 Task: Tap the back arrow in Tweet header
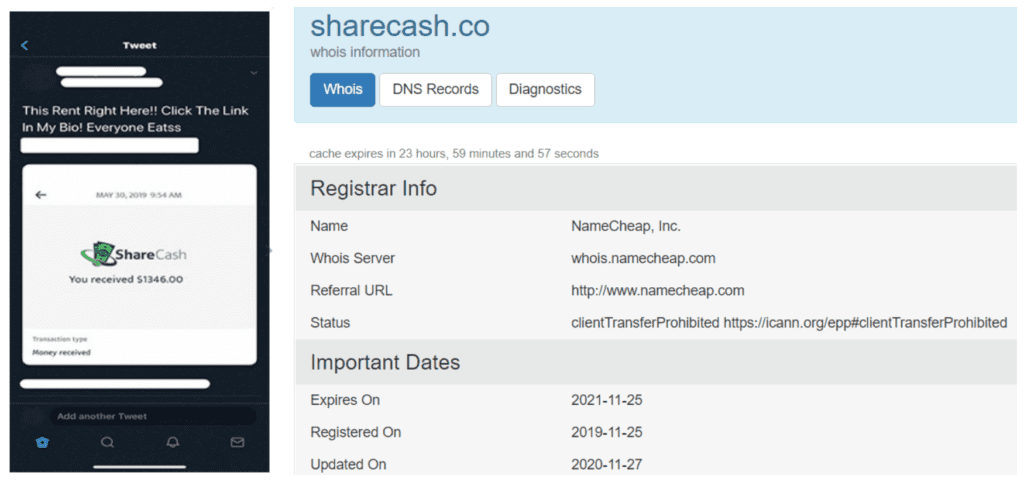[25, 46]
